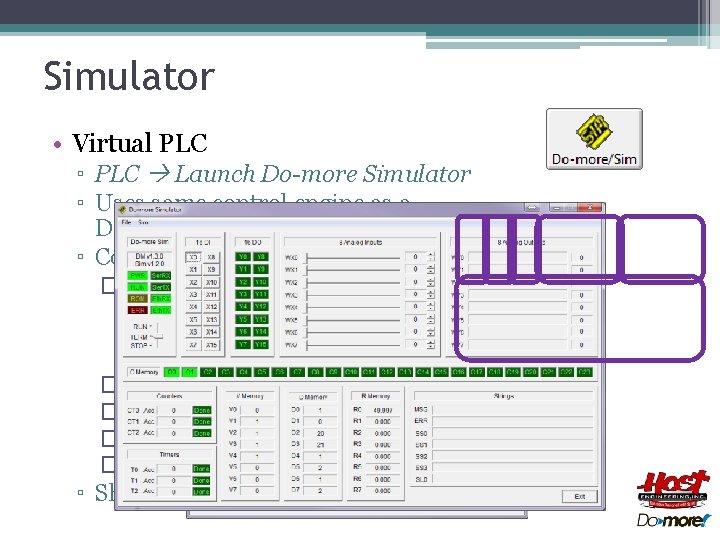Viewport: 720px width, 540px height.
Task: Click the PWR status indicator
Action: [137, 276]
